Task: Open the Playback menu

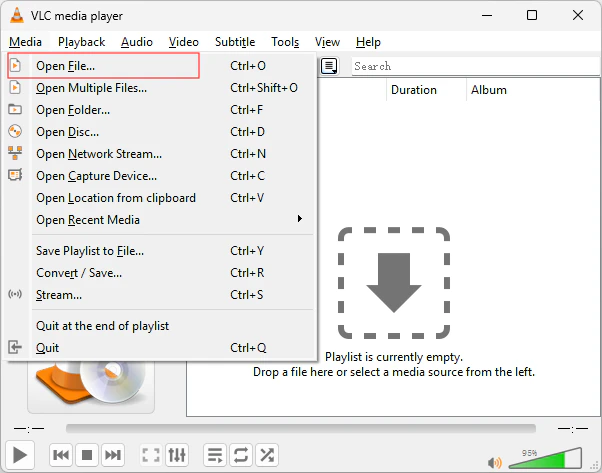Action: [x=81, y=41]
